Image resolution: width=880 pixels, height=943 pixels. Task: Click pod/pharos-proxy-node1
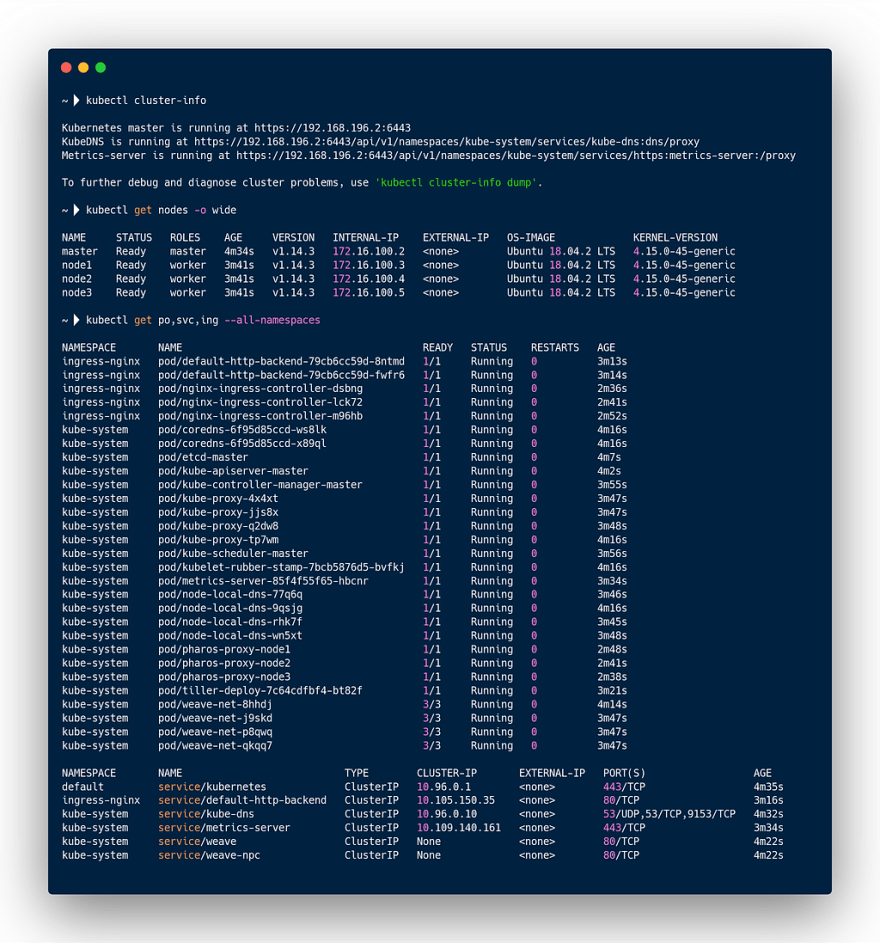(224, 650)
